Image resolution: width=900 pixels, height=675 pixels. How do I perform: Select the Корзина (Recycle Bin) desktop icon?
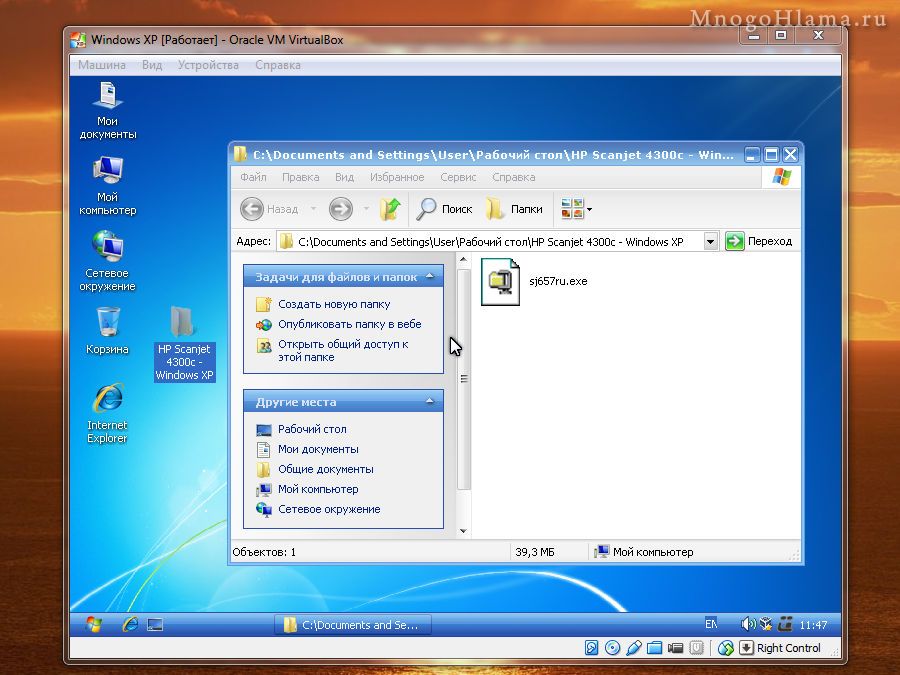(x=107, y=331)
